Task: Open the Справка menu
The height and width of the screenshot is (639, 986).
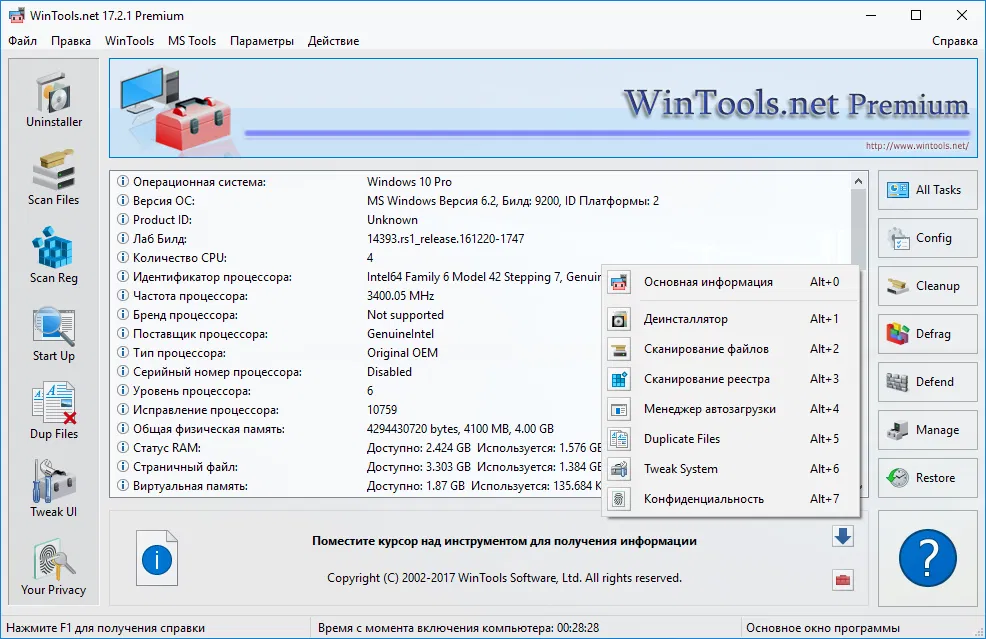Action: tap(955, 41)
